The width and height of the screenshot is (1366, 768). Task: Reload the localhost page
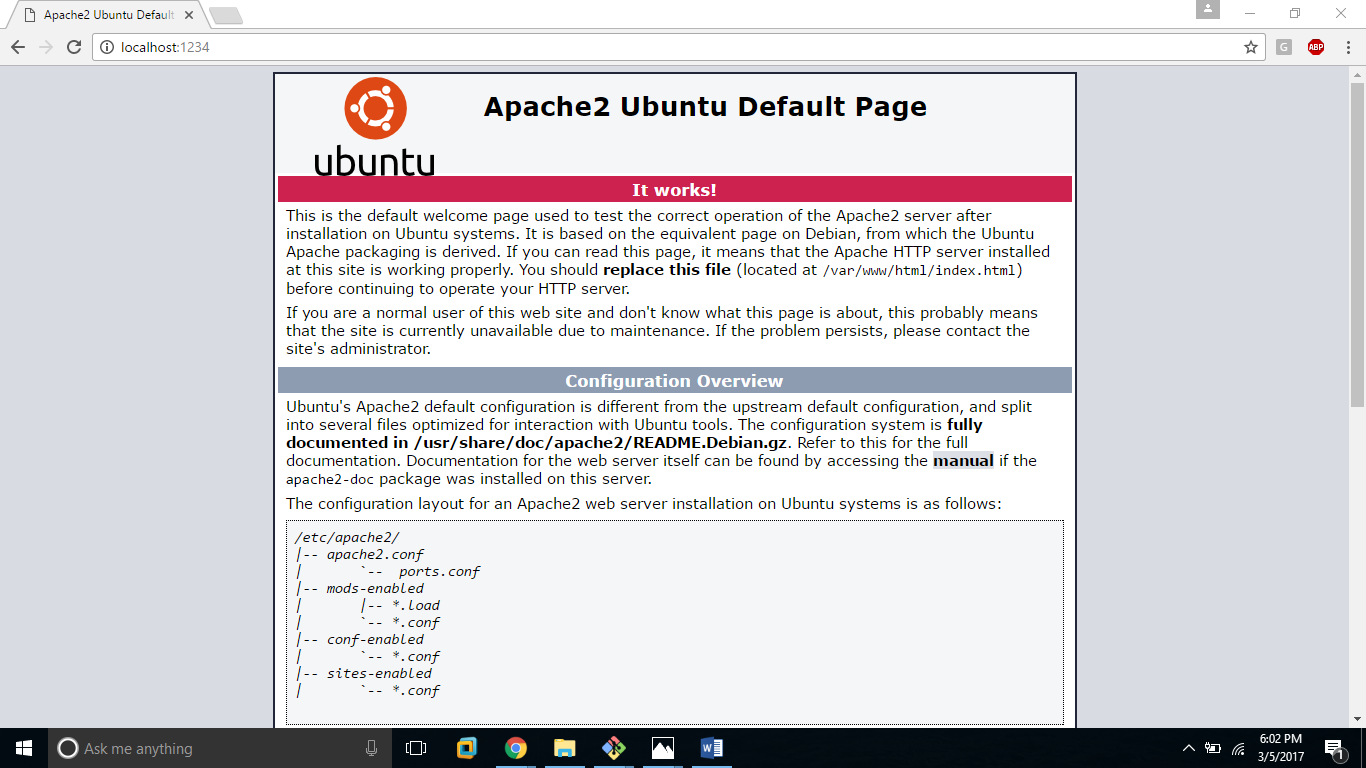pyautogui.click(x=74, y=47)
